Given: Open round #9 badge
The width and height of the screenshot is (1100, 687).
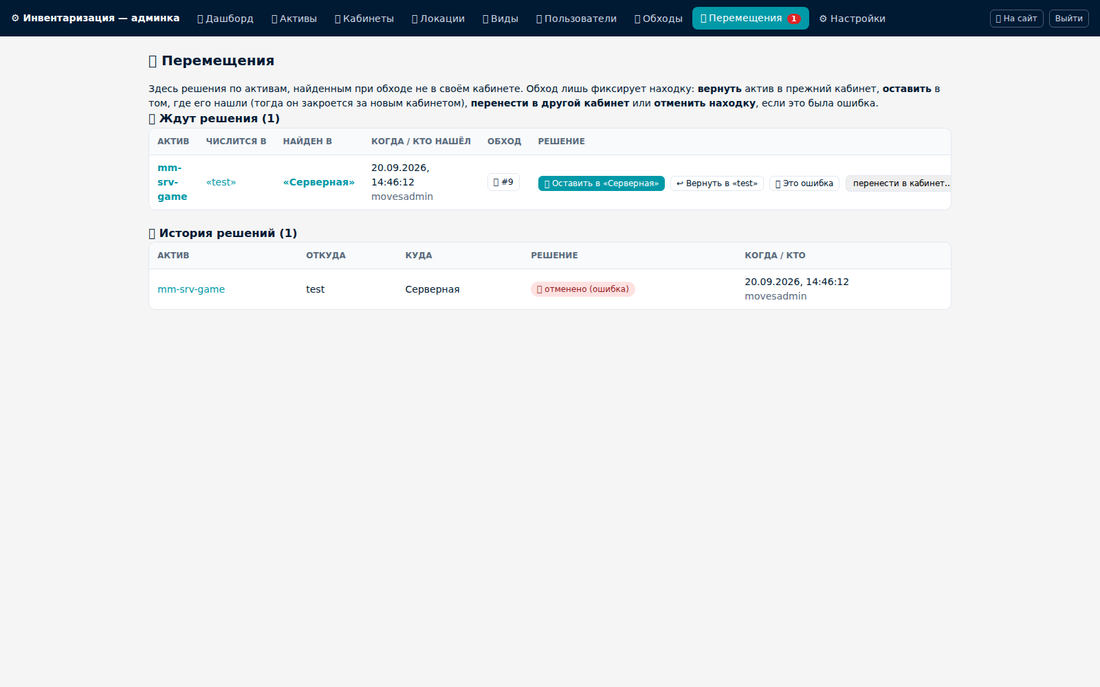Looking at the screenshot, I should coord(503,182).
